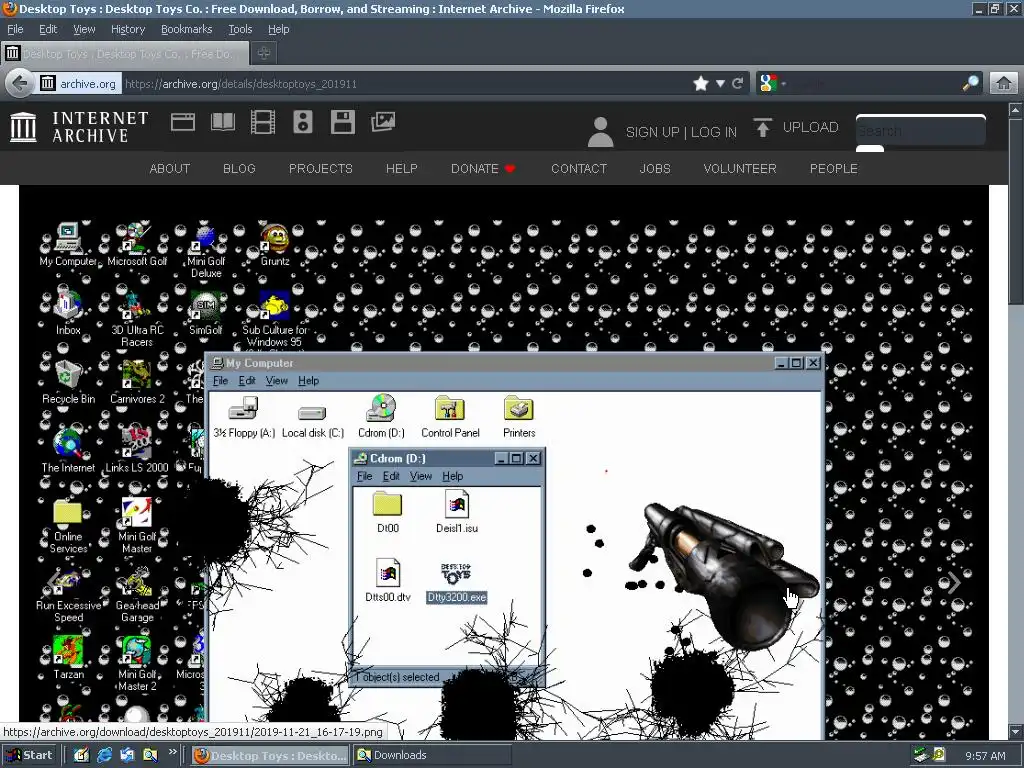Click the Cdrom (D:) drive icon in screenshot
The height and width of the screenshot is (768, 1024).
pyautogui.click(x=381, y=416)
